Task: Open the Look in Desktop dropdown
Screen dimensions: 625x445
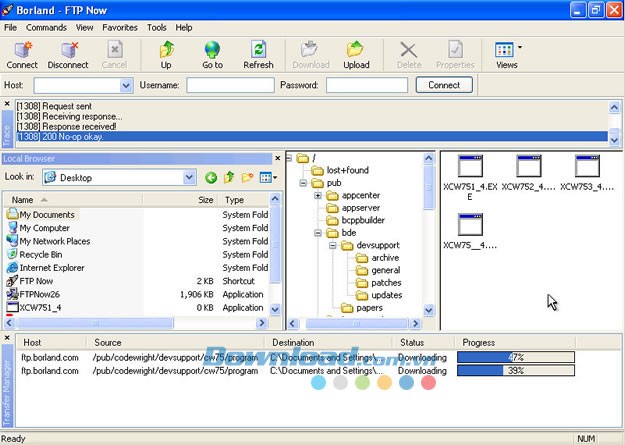Action: pyautogui.click(x=189, y=178)
